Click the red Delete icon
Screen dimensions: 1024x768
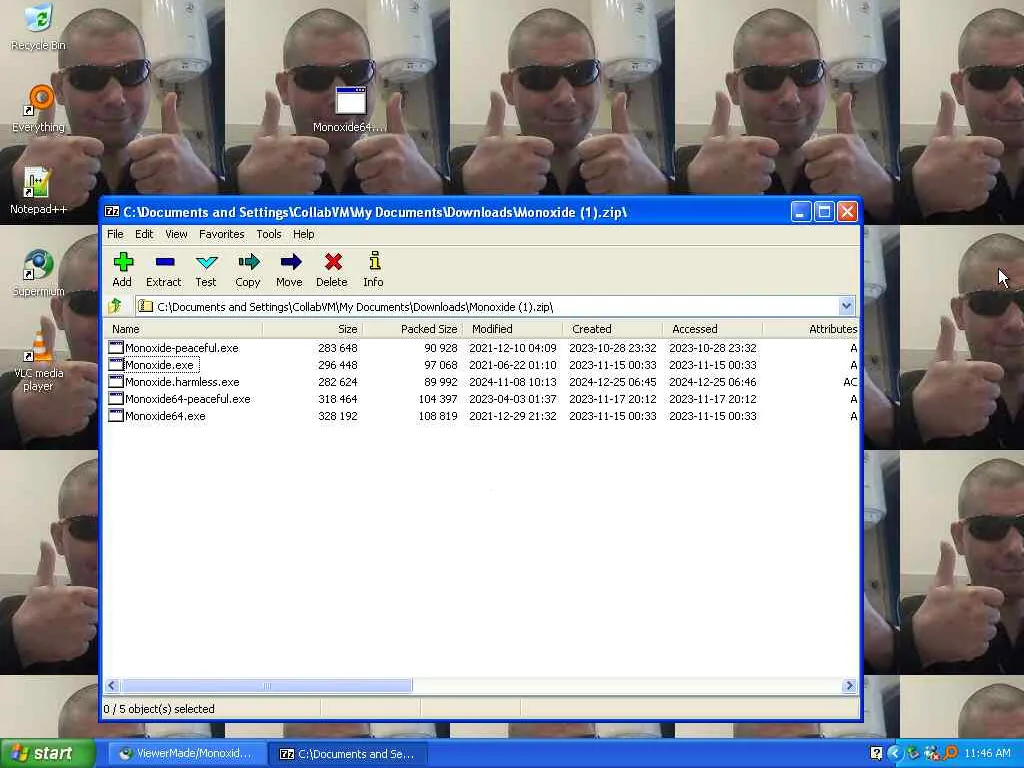pyautogui.click(x=332, y=263)
